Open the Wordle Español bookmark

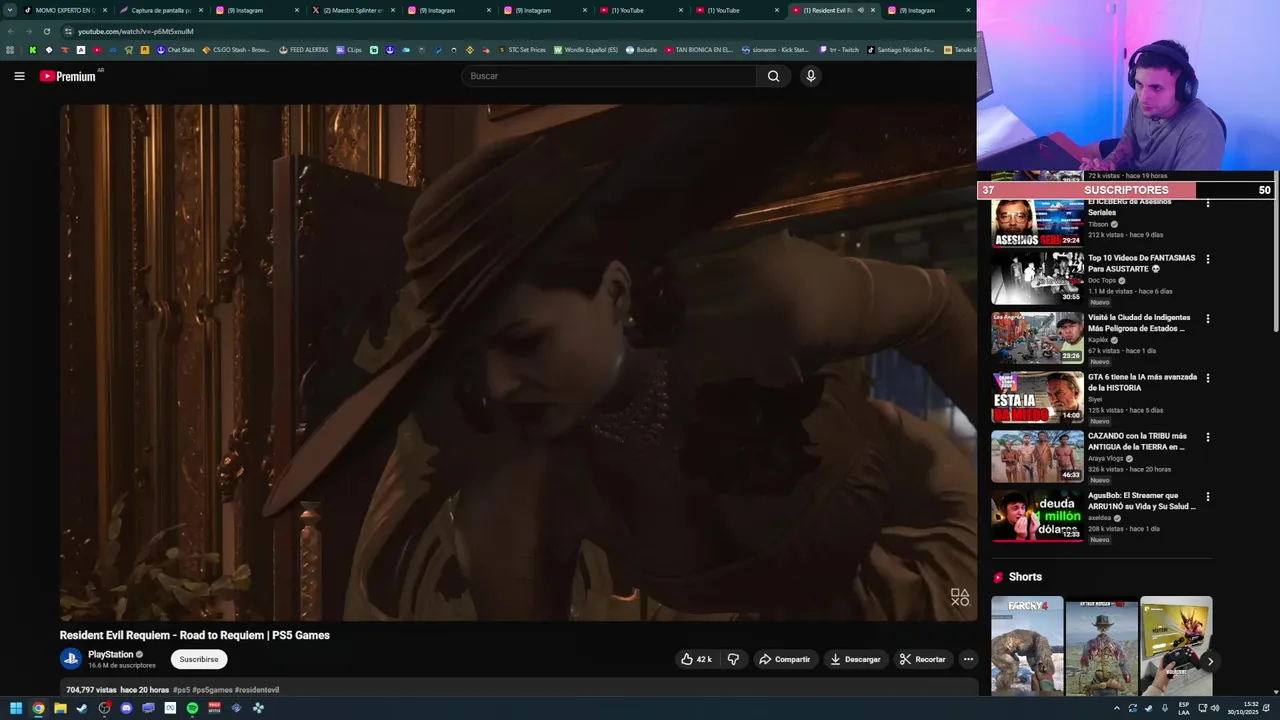tap(586, 50)
